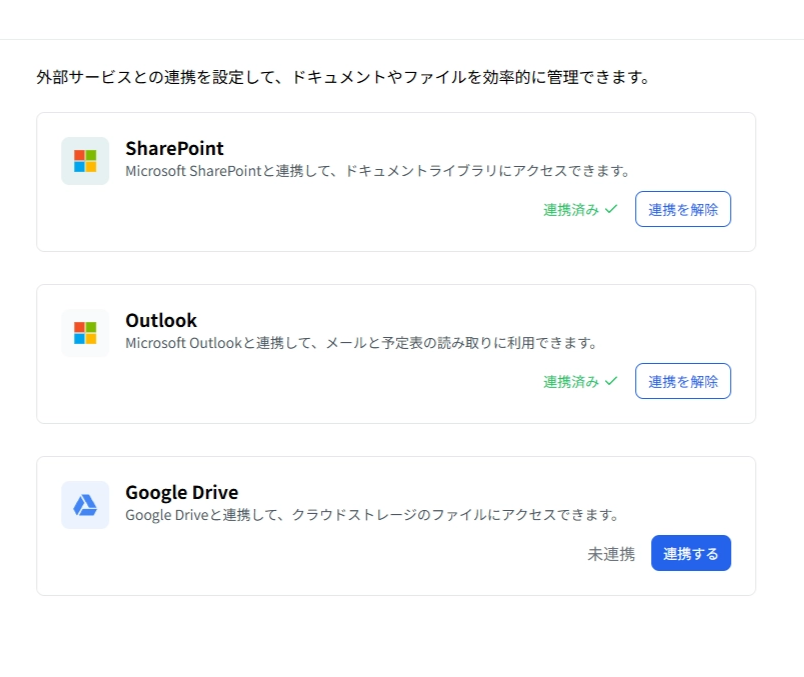Viewport: 804px width, 677px height.
Task: Click the Outlook card title
Action: tap(161, 321)
